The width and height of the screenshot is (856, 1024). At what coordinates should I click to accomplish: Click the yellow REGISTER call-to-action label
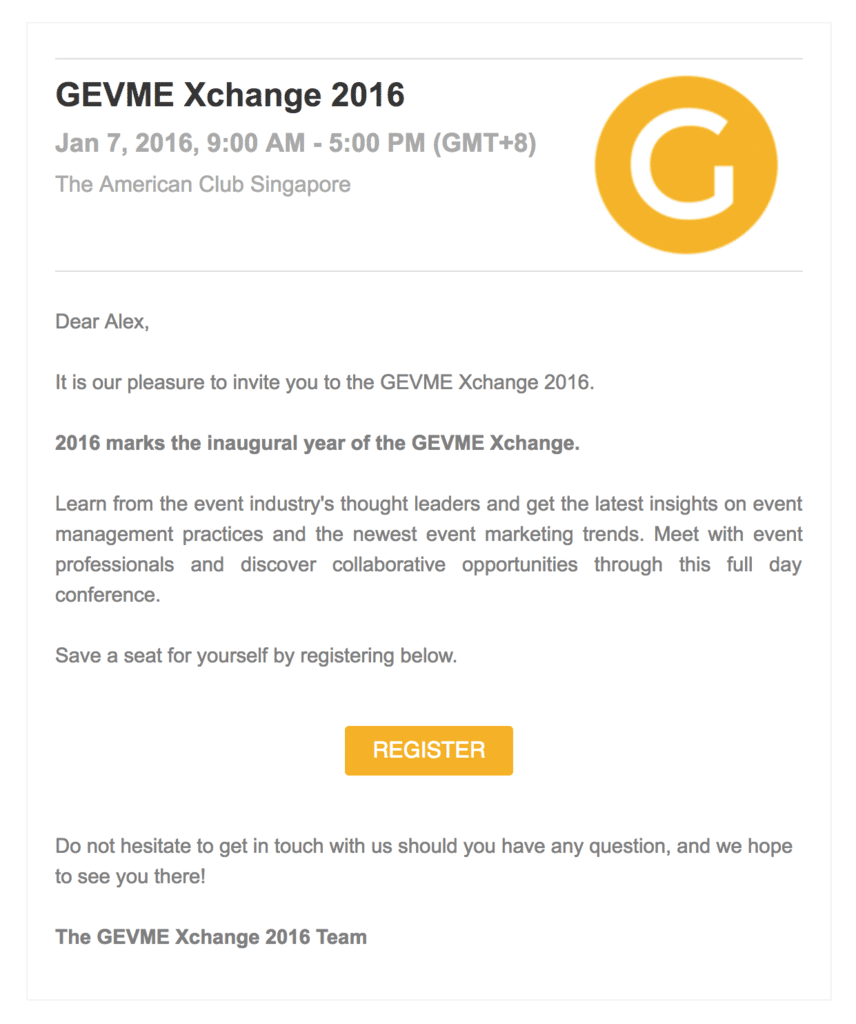pyautogui.click(x=428, y=749)
